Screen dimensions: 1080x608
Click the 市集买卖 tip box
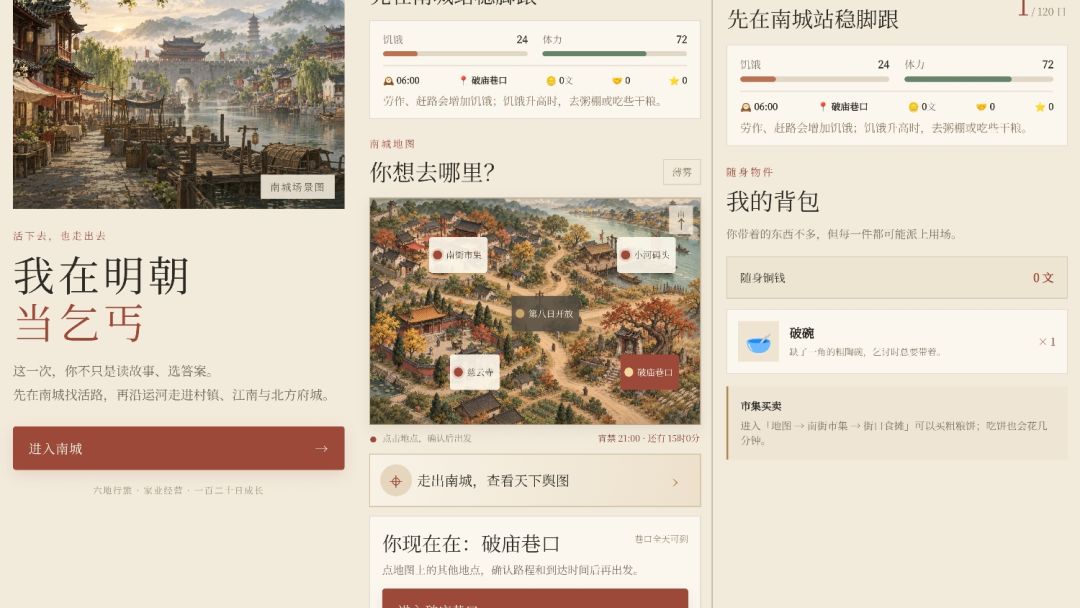(897, 423)
